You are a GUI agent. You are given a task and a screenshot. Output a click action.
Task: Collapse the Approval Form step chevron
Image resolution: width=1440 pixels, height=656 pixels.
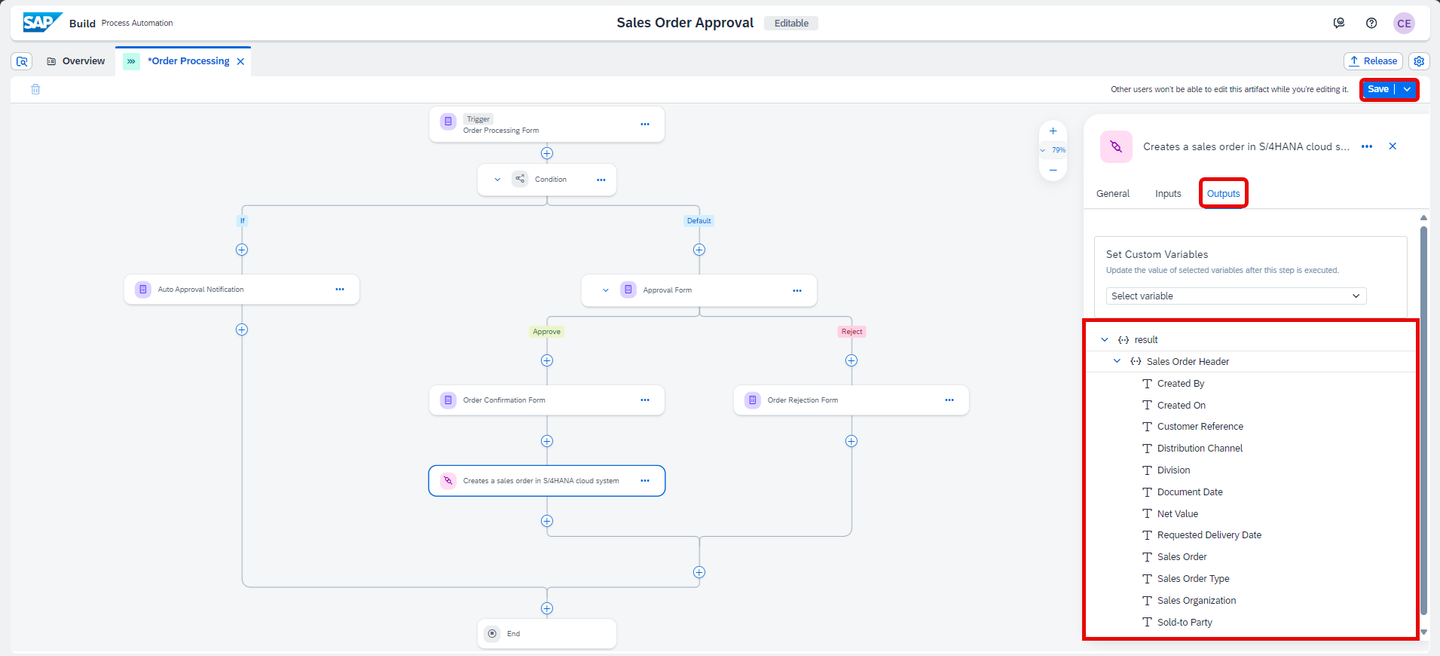(605, 290)
